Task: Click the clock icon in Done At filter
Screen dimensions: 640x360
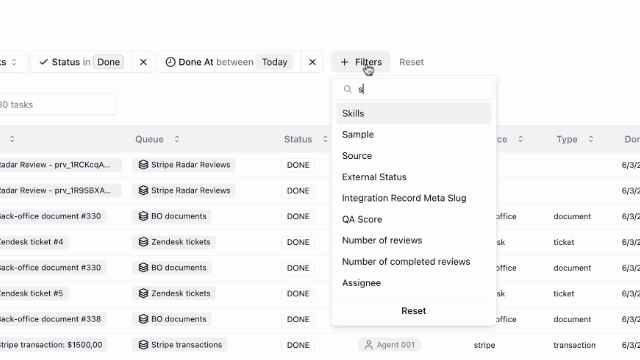Action: click(170, 62)
